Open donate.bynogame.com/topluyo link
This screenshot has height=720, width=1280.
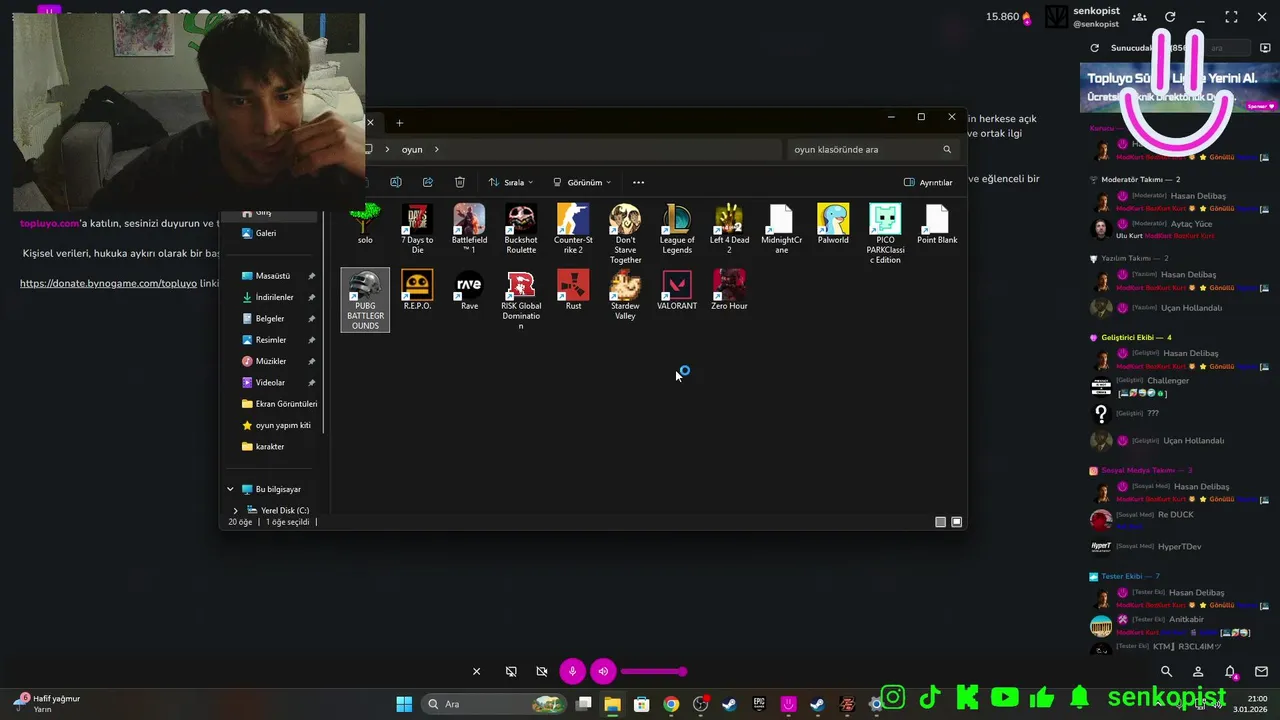tap(108, 284)
